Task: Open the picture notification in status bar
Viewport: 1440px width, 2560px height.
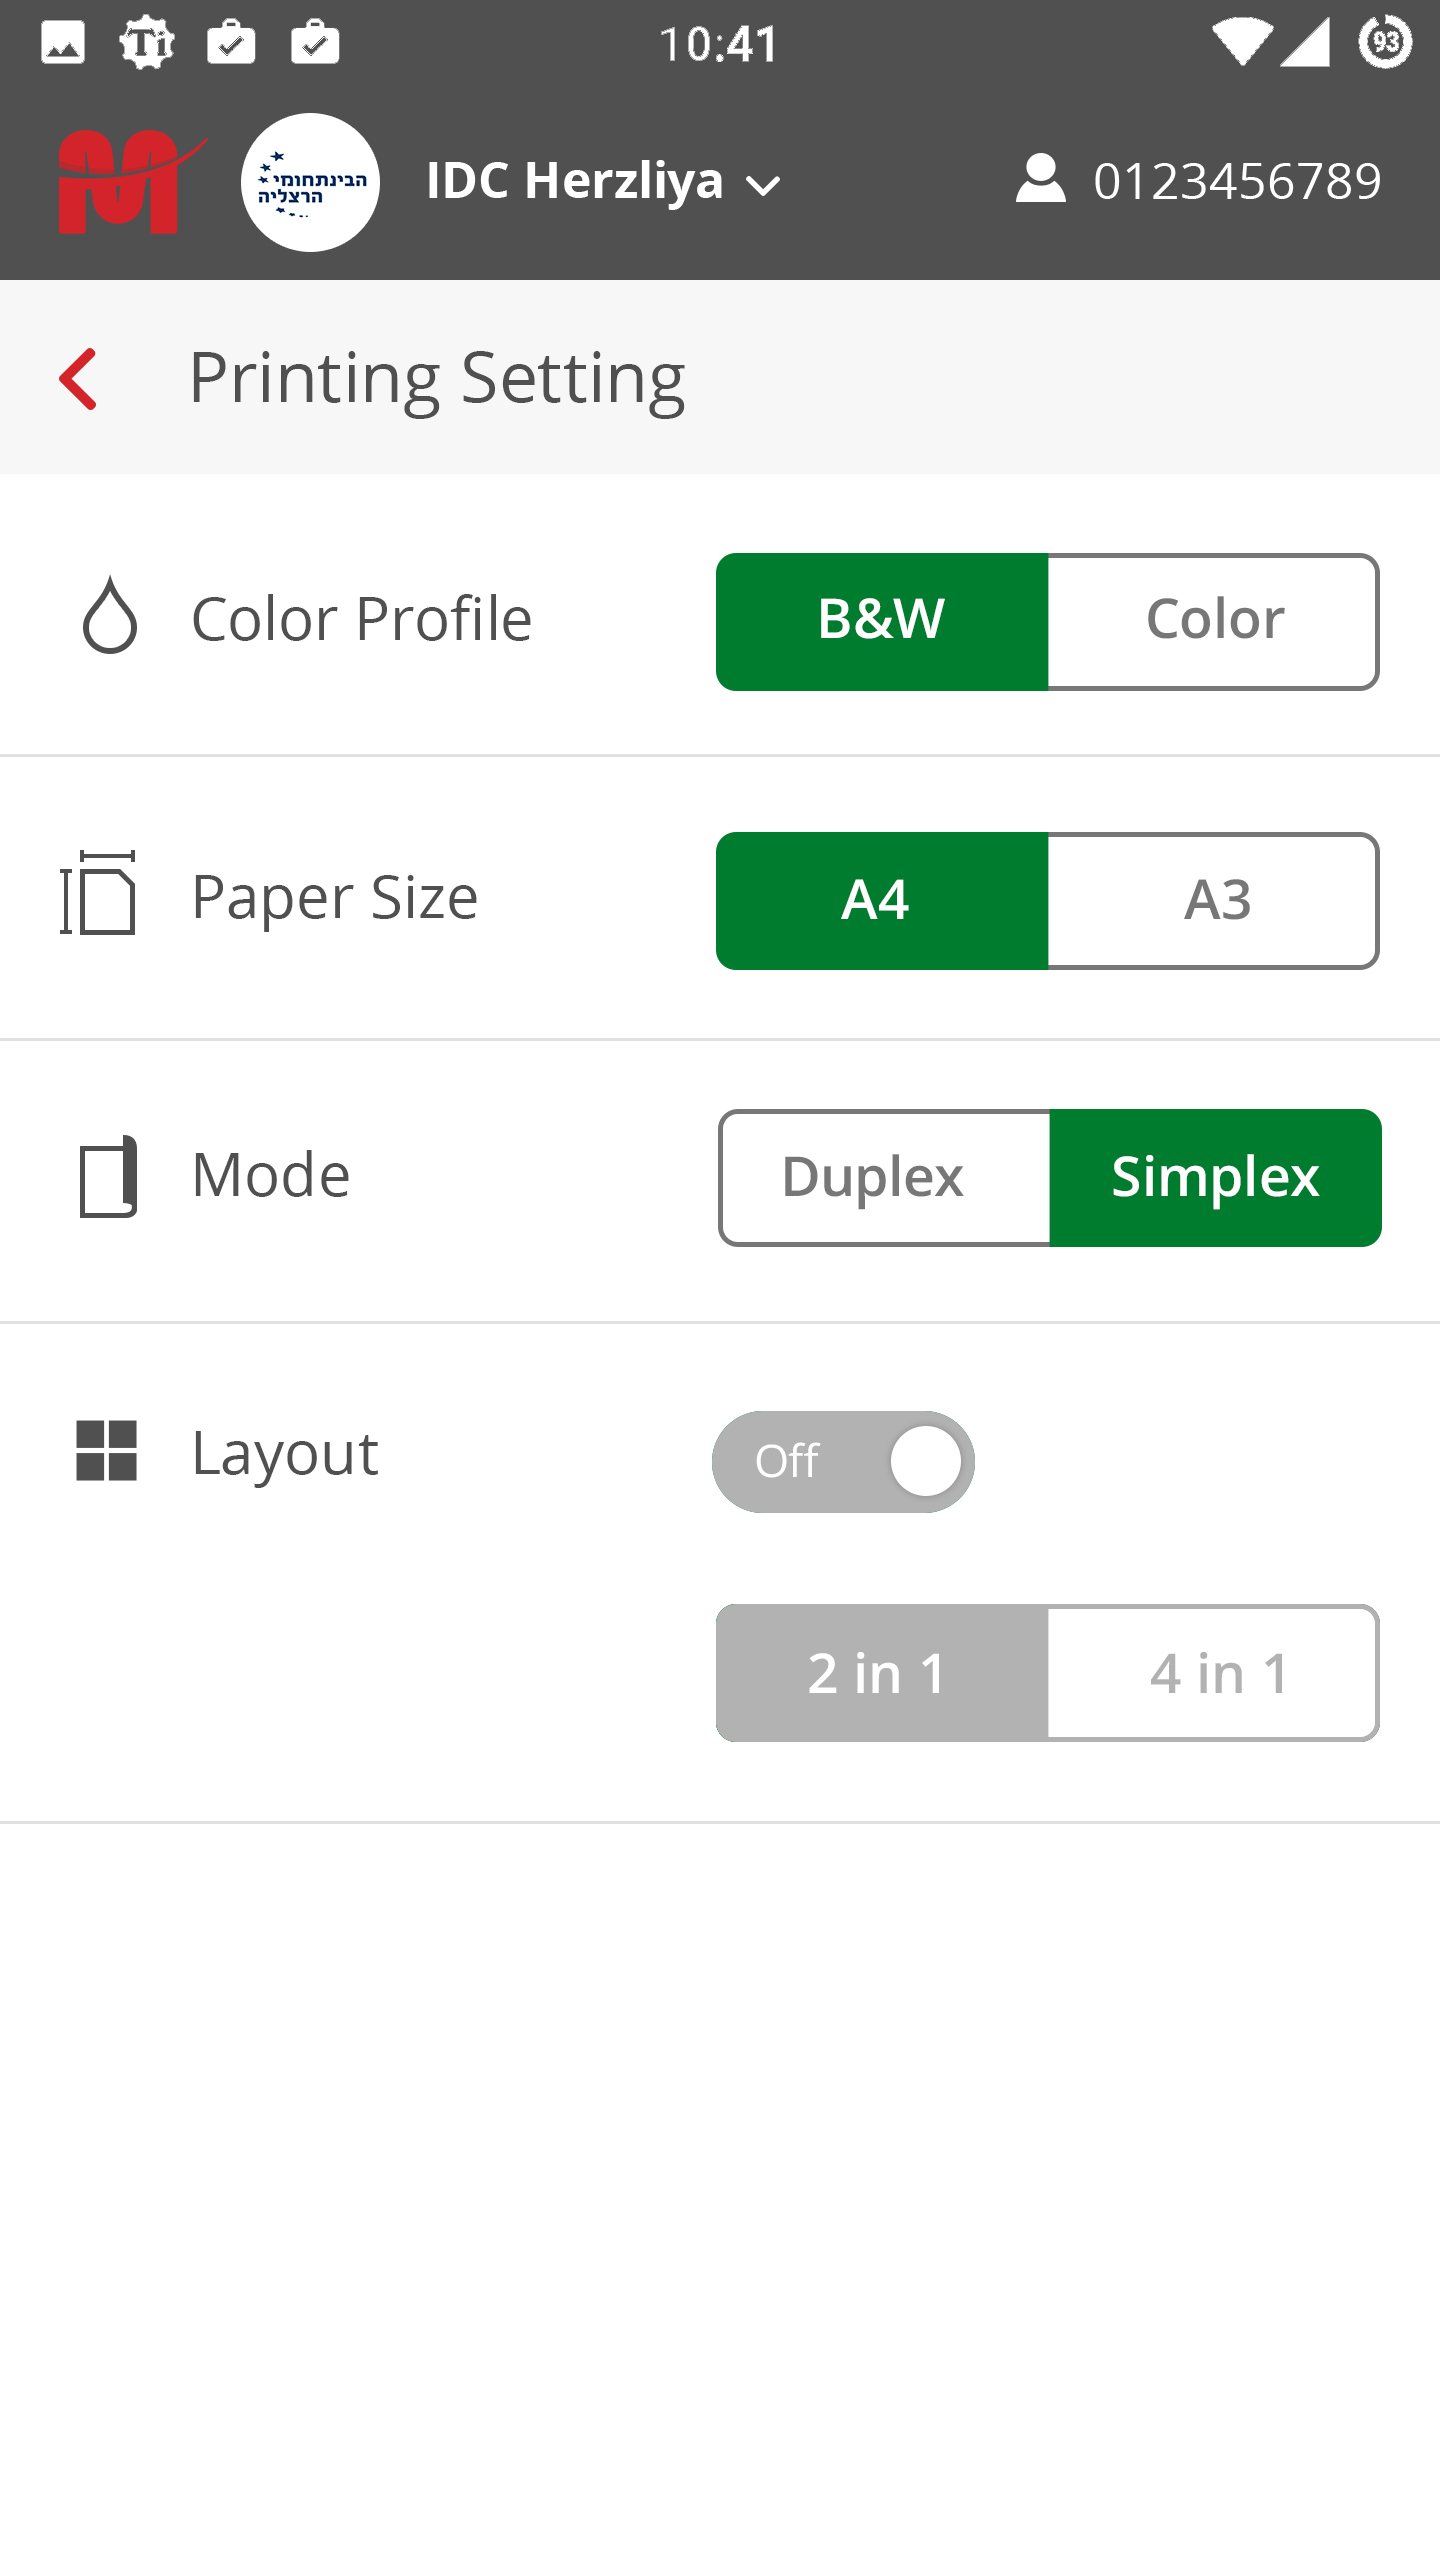Action: coord(62,44)
